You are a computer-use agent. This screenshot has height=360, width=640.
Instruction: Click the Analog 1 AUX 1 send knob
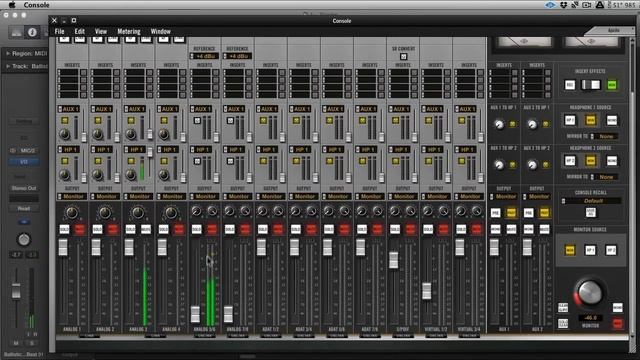(64, 133)
